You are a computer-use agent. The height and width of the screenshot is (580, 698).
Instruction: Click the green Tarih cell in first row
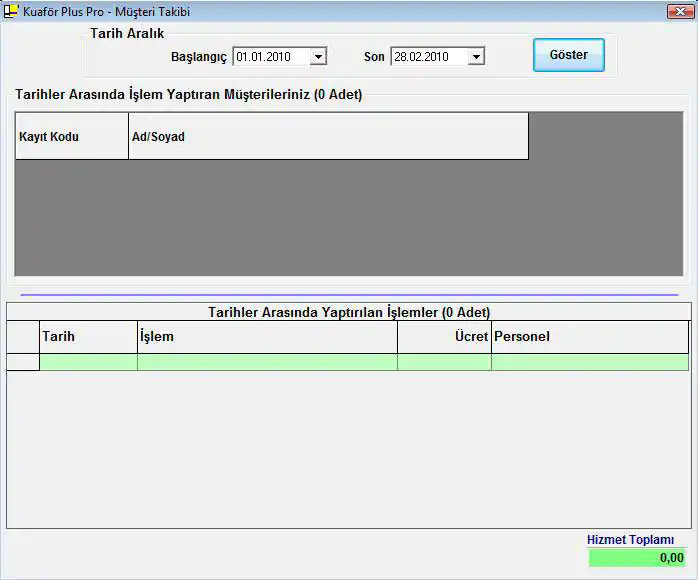[88, 362]
